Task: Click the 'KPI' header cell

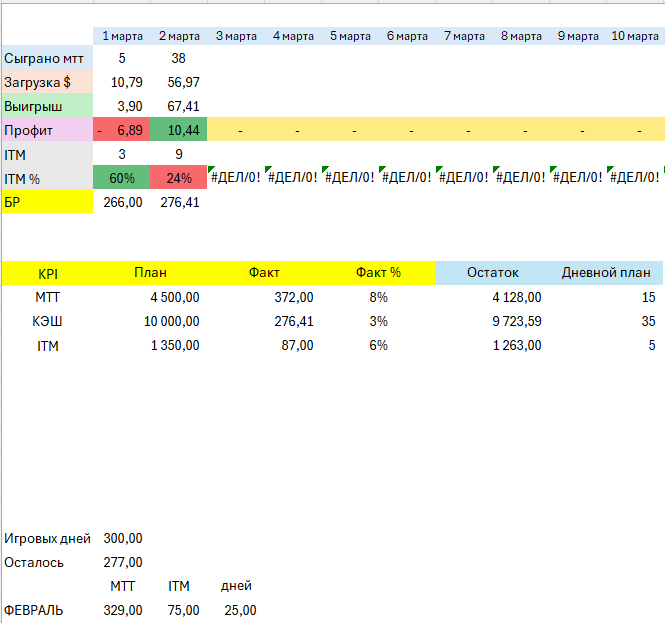Action: click(x=48, y=274)
